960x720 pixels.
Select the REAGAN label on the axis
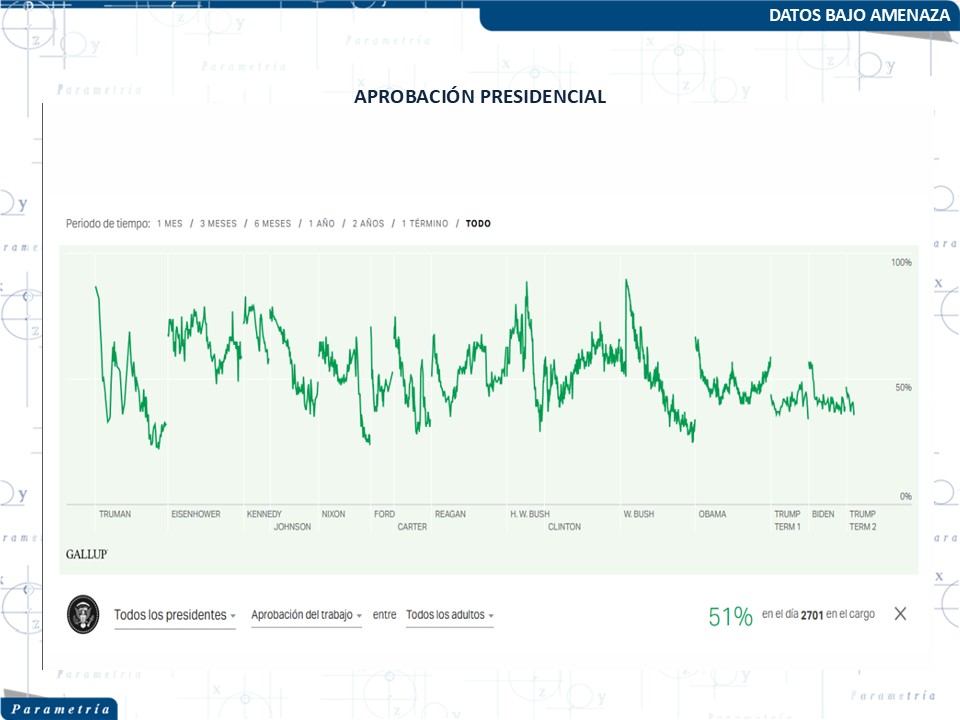pos(450,514)
